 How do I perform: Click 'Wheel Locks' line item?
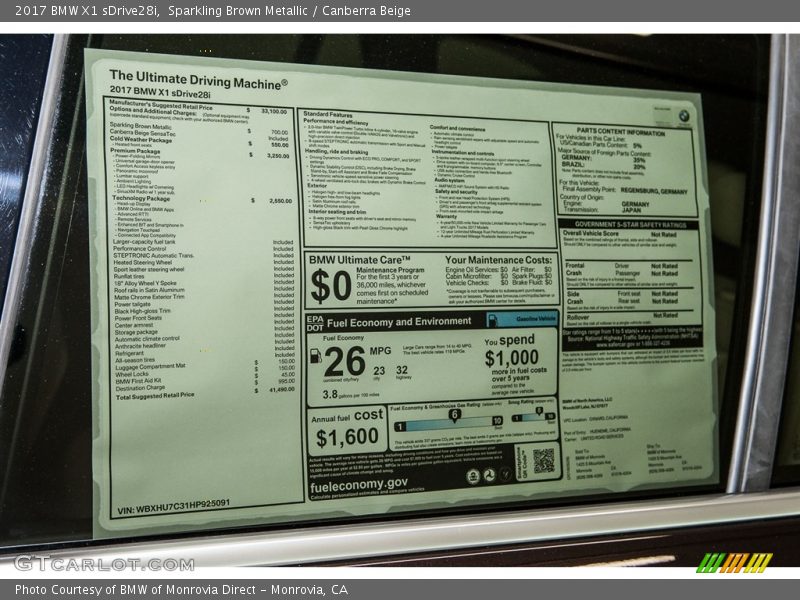(x=132, y=374)
